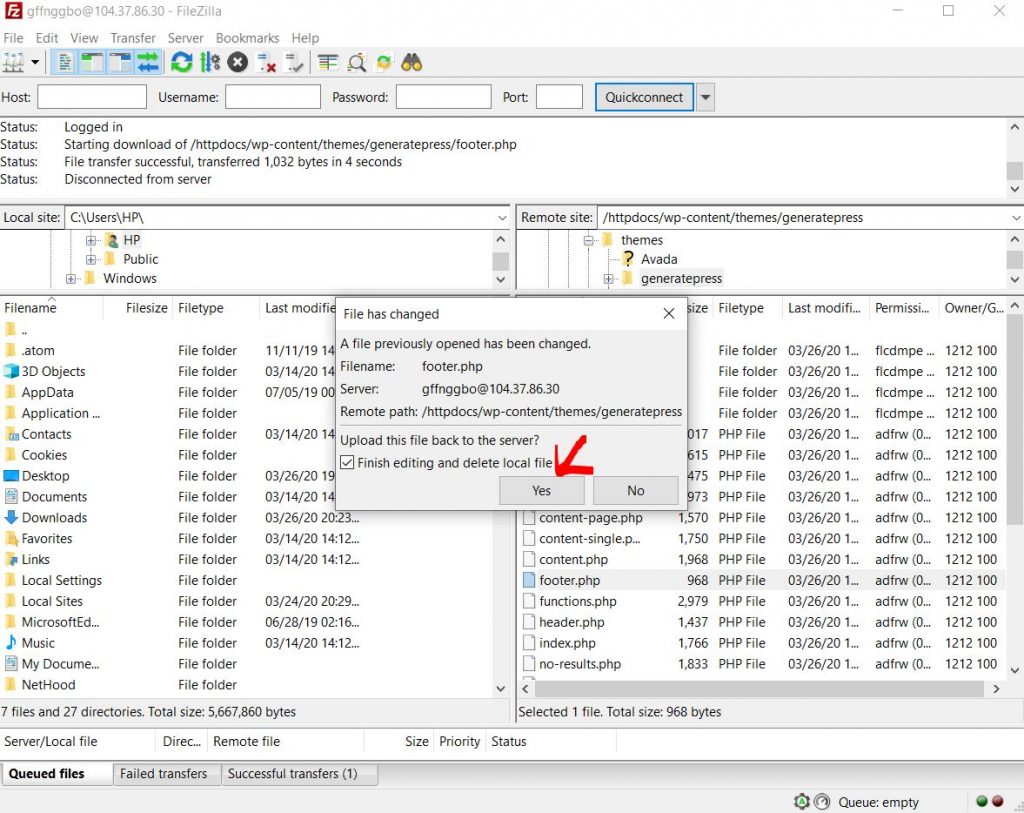1024x813 pixels.
Task: Click the speed limits gauge icon in status bar
Action: pos(822,801)
